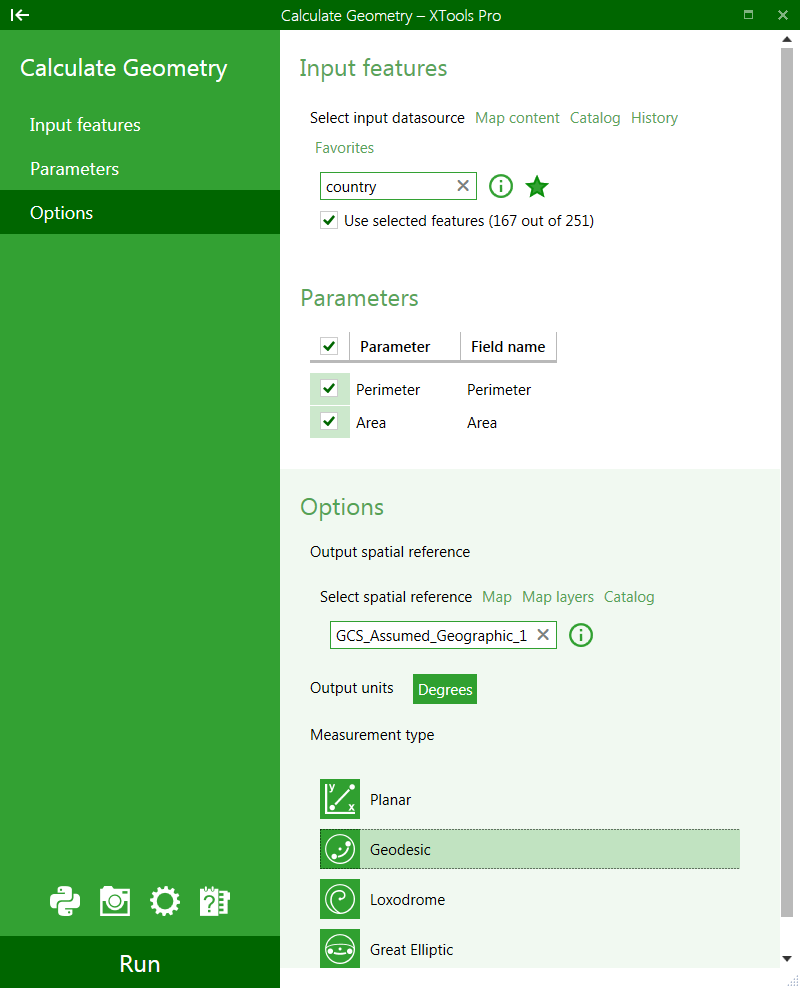Show info for selected spatial reference
Screen dimensions: 800x988
[x=580, y=635]
